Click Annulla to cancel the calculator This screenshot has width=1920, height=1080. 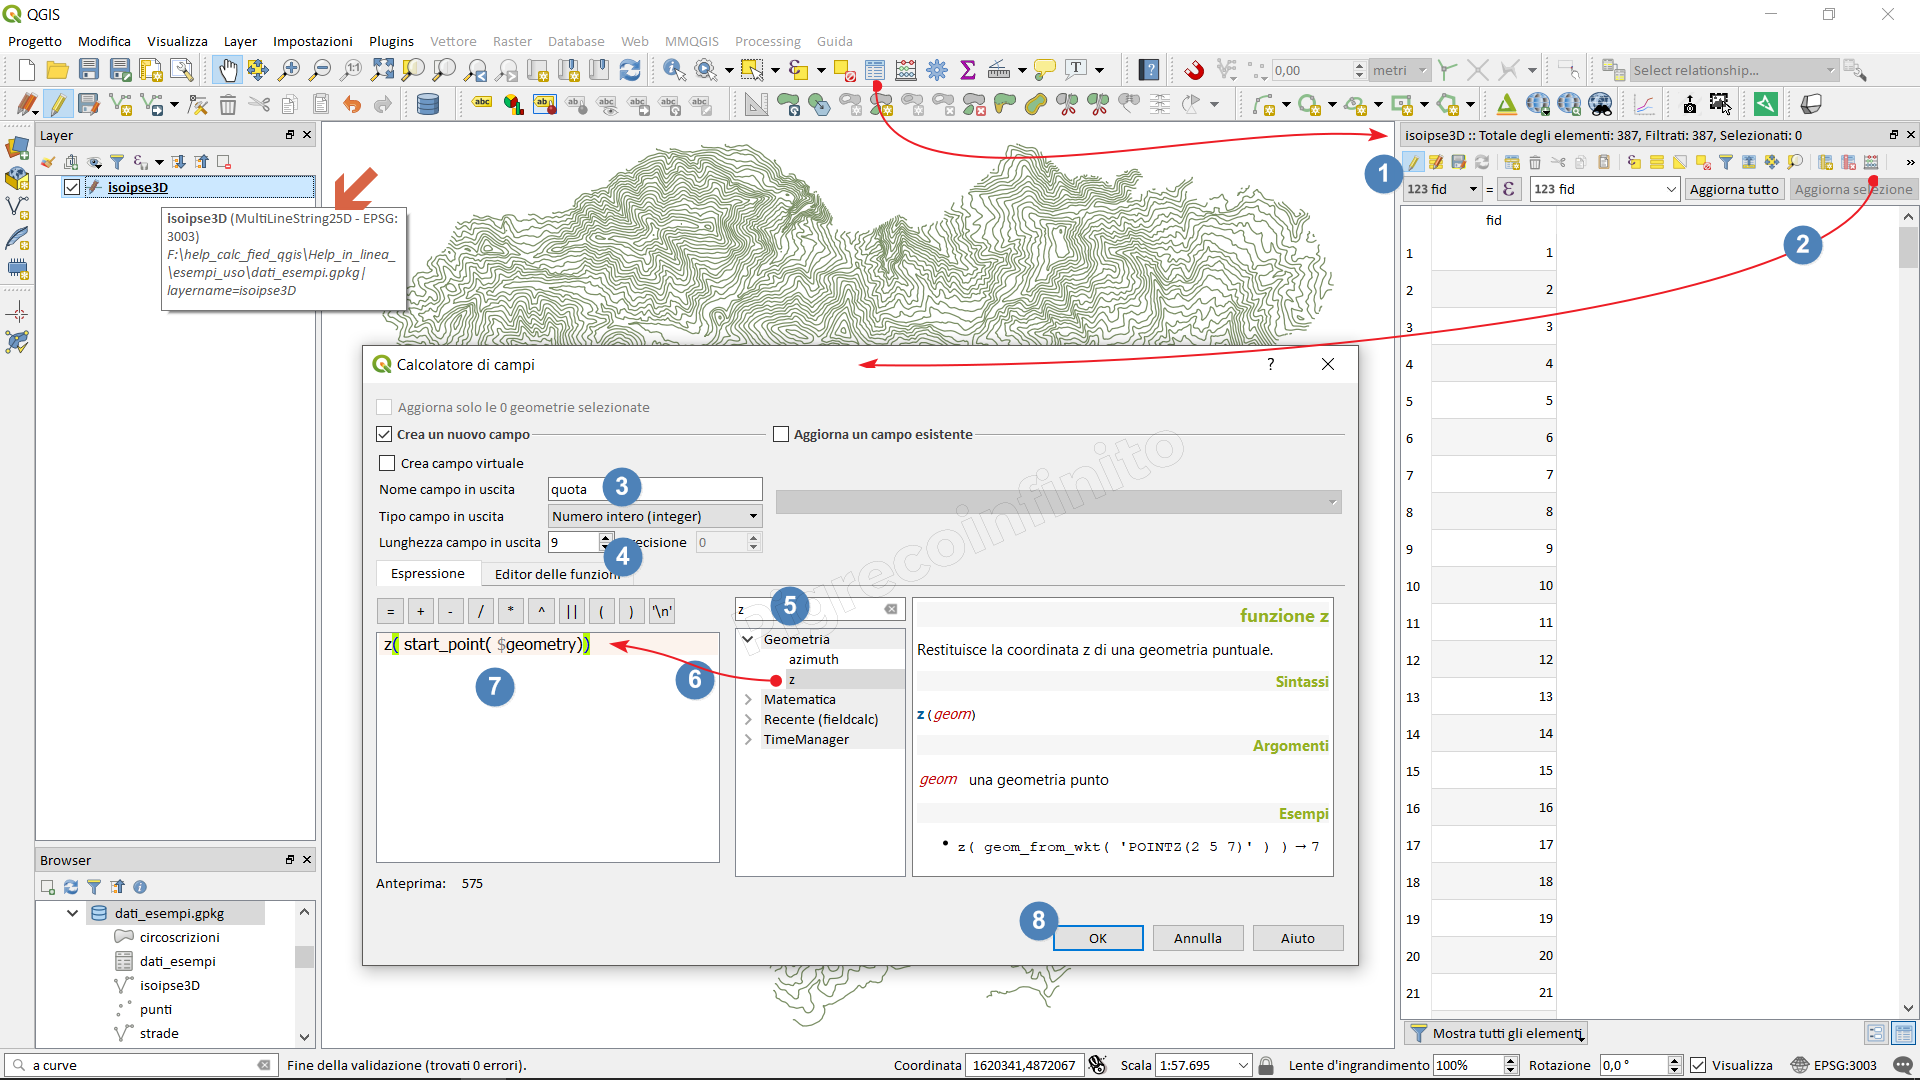(1198, 938)
